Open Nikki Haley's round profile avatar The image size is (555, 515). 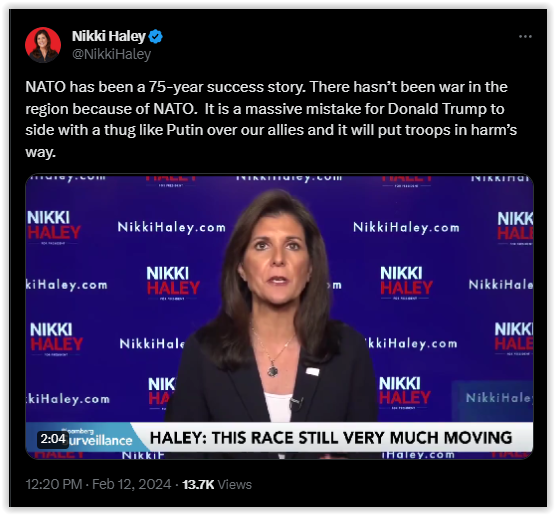coord(43,45)
